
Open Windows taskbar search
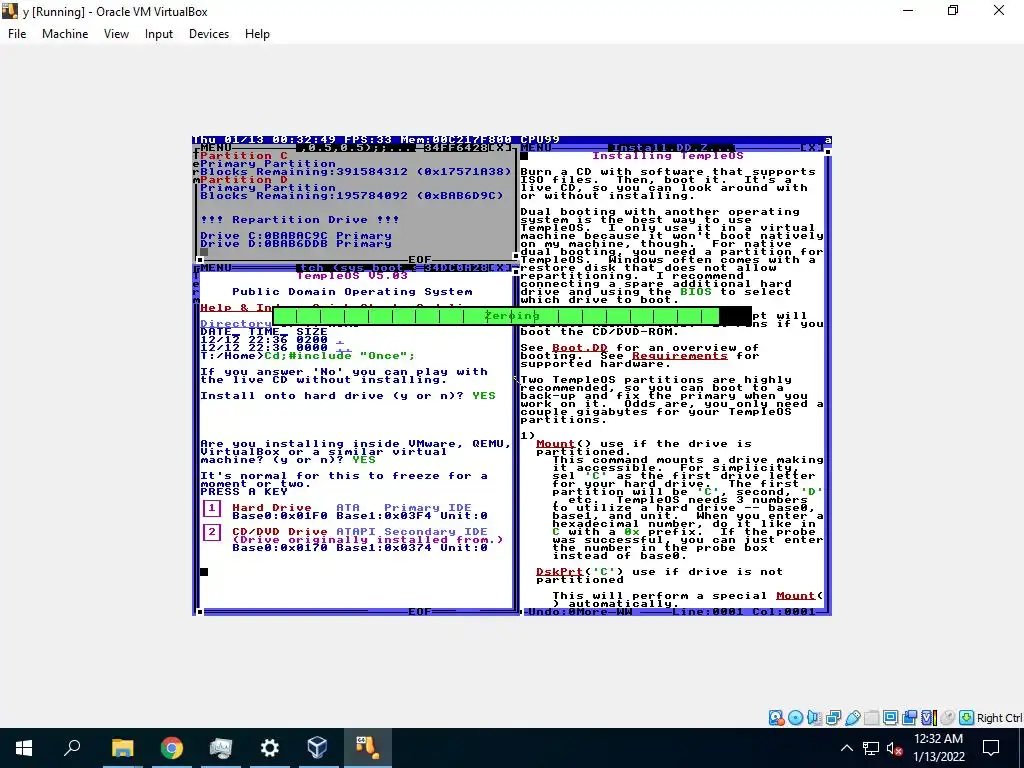pyautogui.click(x=72, y=748)
